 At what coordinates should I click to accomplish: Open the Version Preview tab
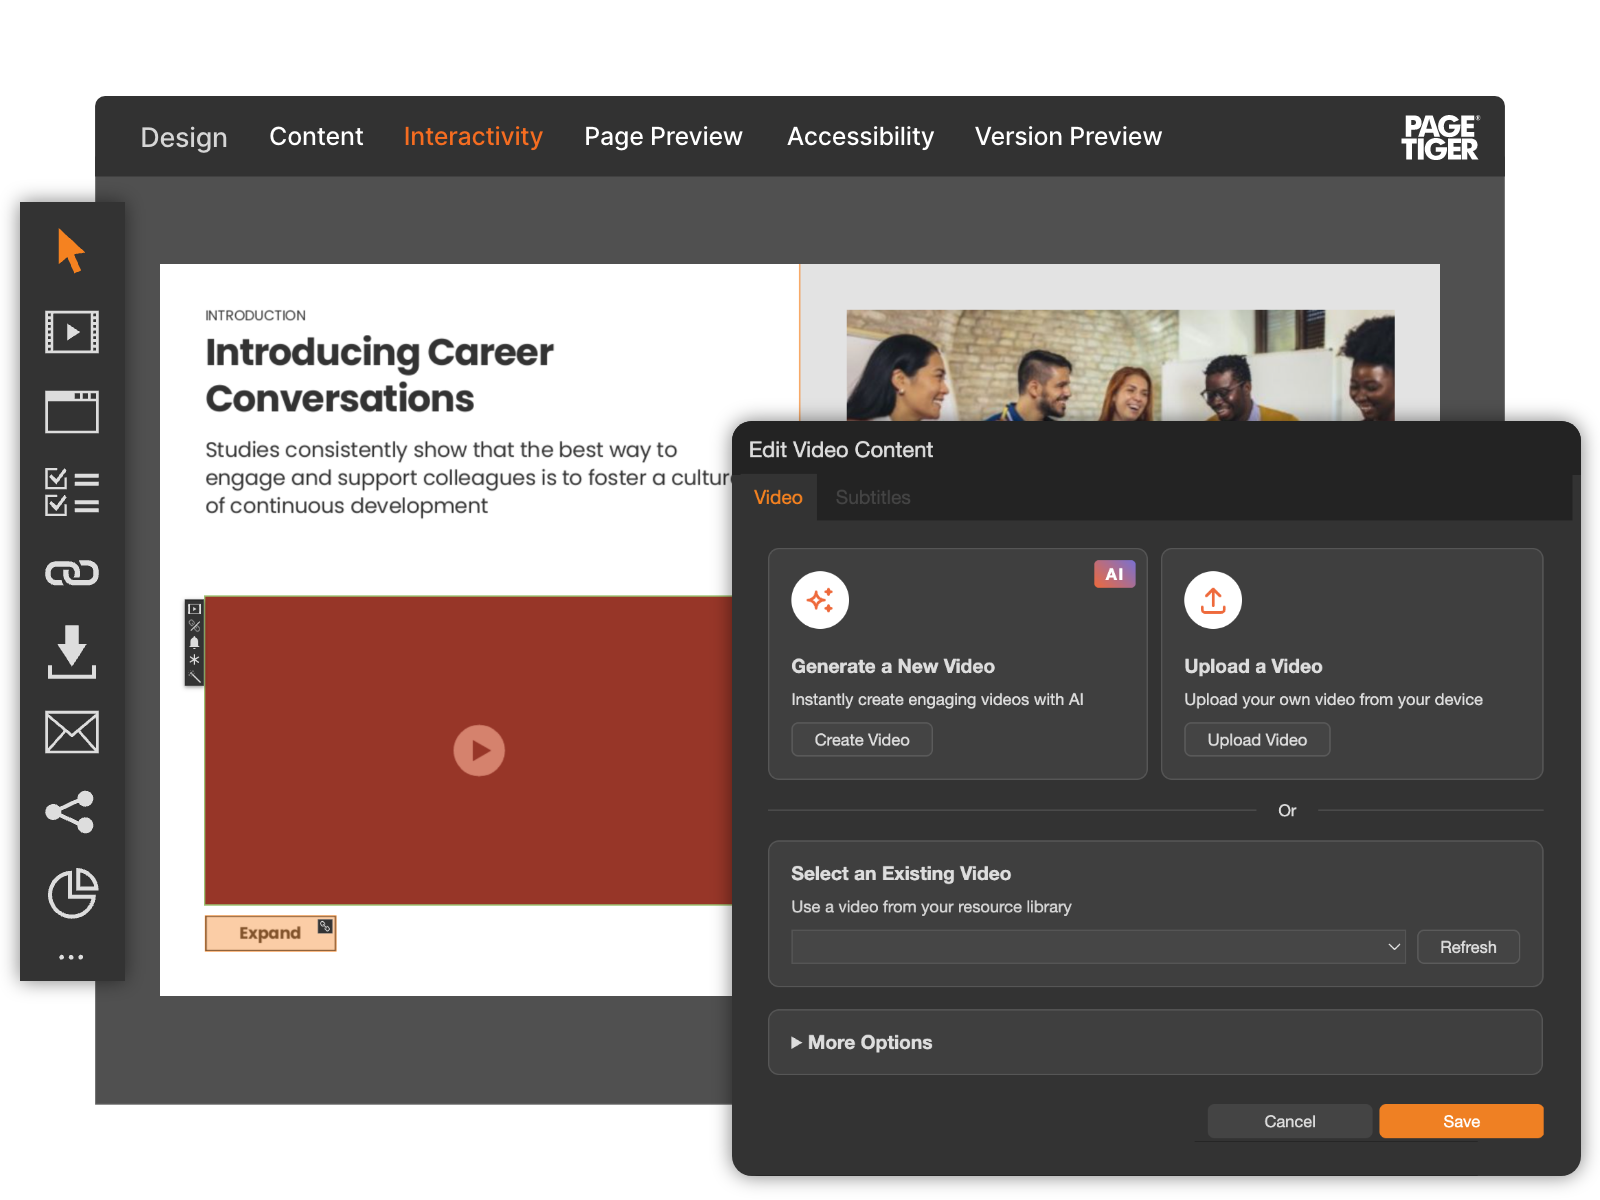(x=1068, y=136)
